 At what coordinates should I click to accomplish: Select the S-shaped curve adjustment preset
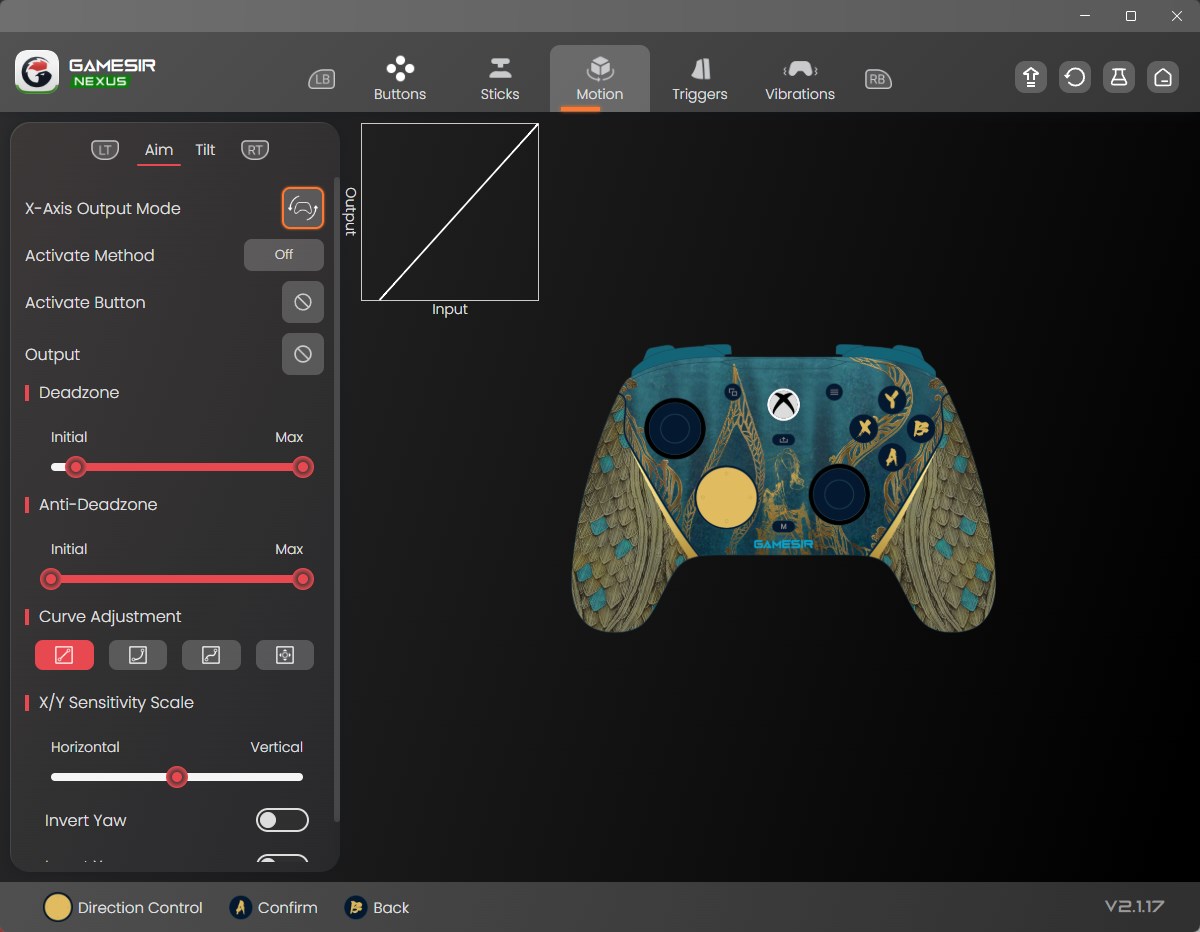click(x=211, y=655)
